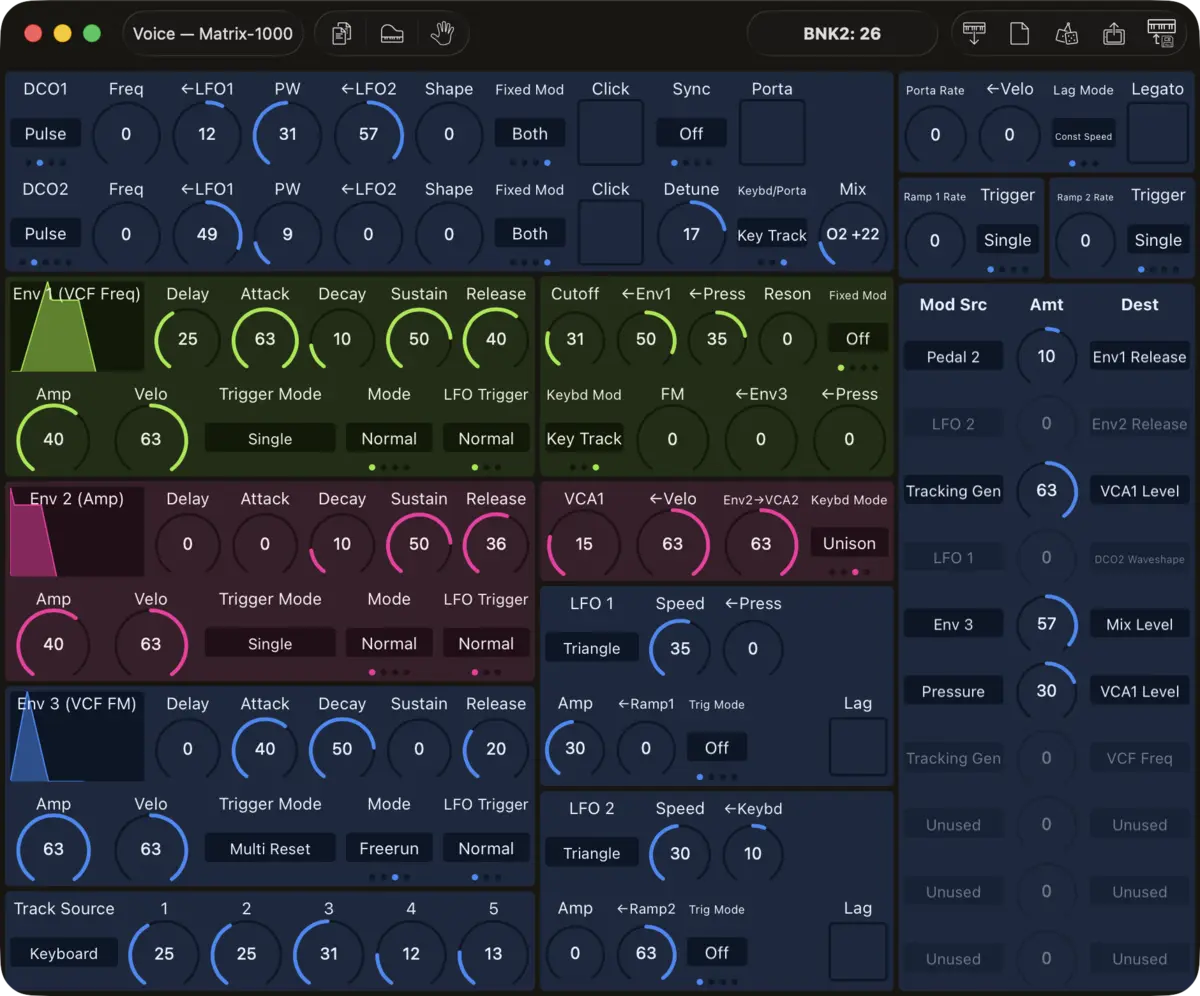1200x996 pixels.
Task: Open the Track Source Keyboard selector
Action: point(64,953)
